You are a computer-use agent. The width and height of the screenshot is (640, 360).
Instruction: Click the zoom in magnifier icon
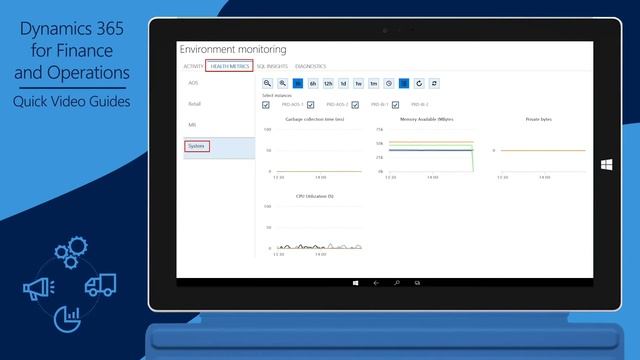[282, 83]
